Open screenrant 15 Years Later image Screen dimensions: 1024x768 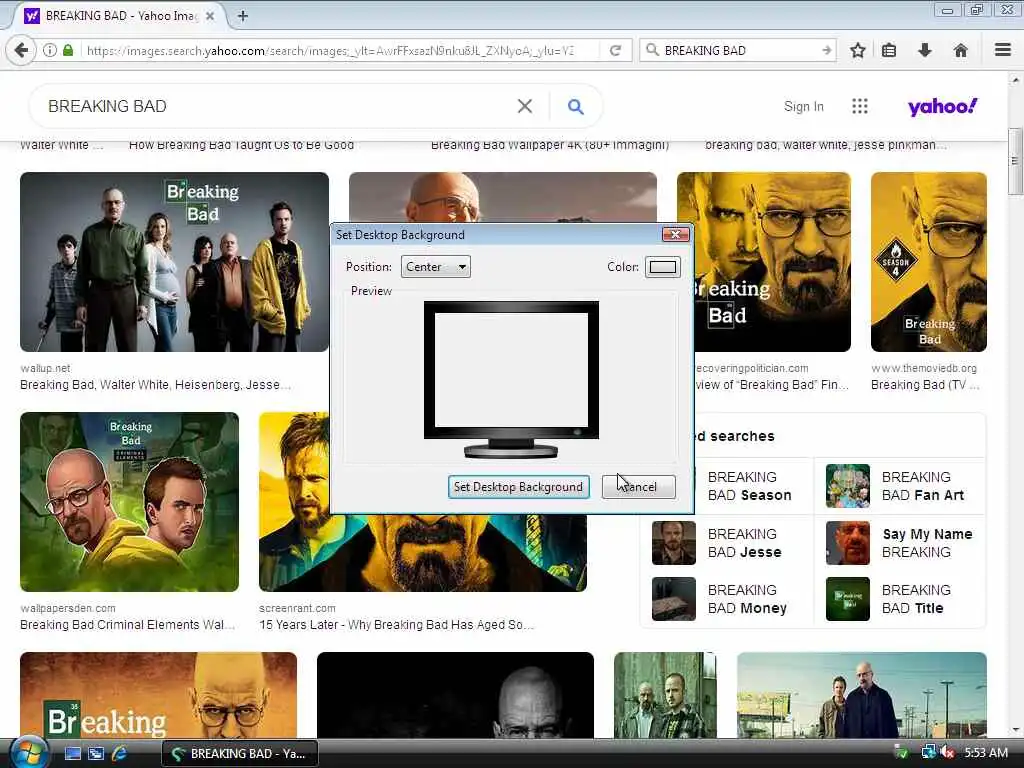click(423, 554)
